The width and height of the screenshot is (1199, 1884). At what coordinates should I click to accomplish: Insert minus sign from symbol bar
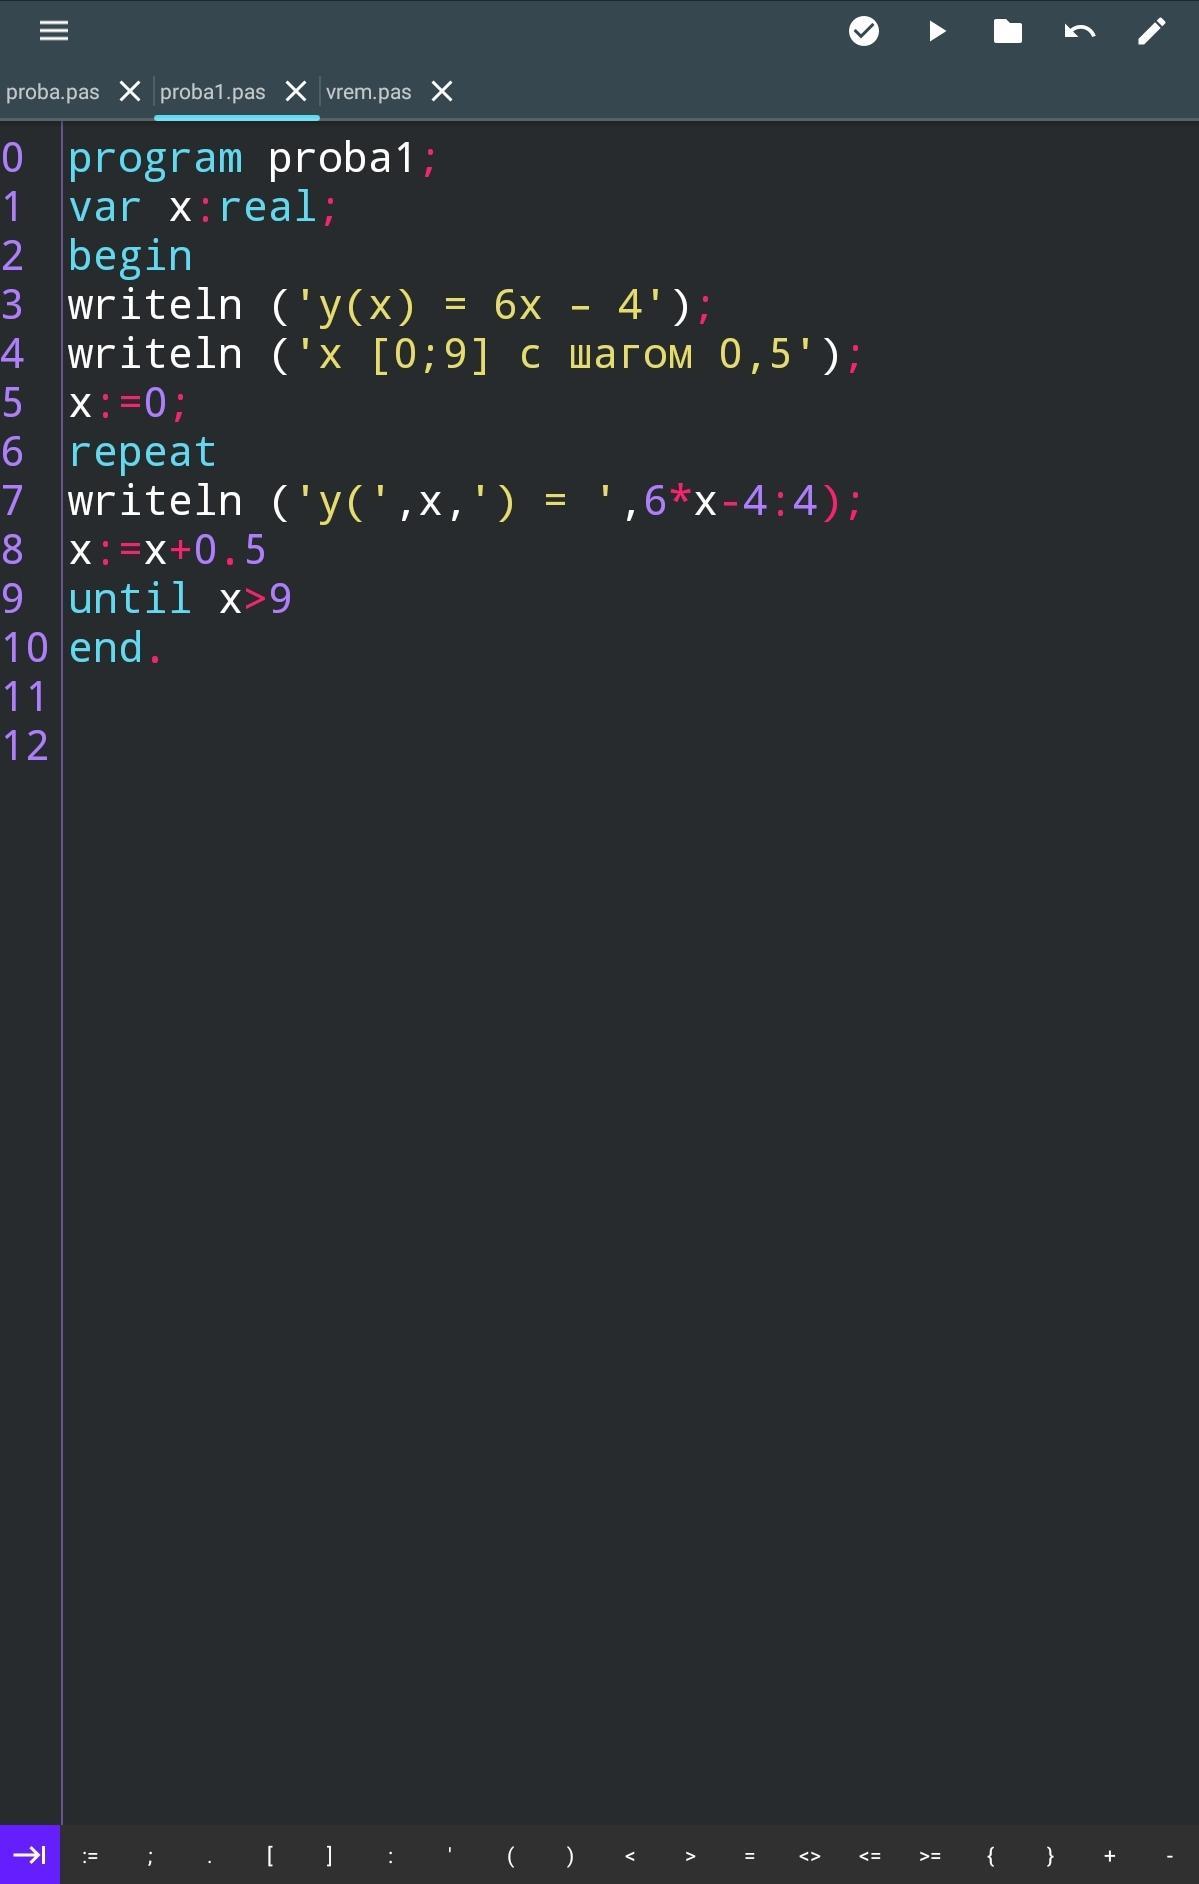(1169, 1856)
